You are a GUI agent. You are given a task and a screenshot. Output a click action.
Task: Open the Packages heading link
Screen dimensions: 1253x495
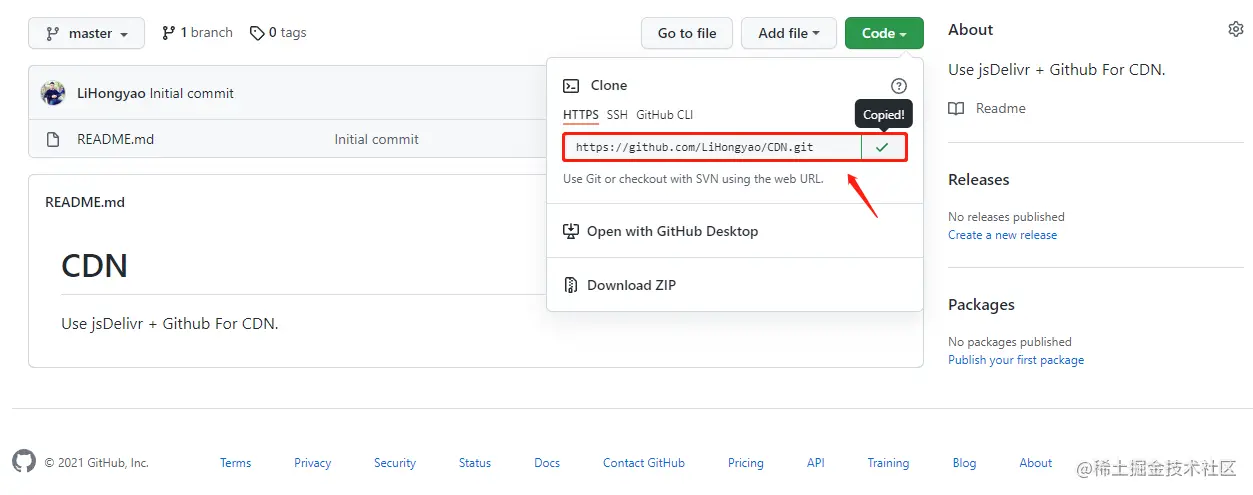[x=981, y=305]
